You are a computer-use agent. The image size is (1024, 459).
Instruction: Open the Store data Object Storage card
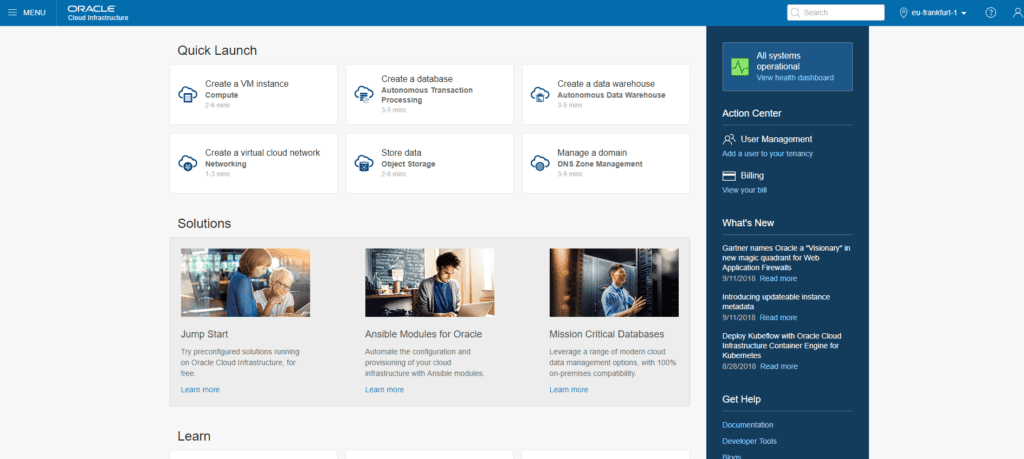coord(430,163)
